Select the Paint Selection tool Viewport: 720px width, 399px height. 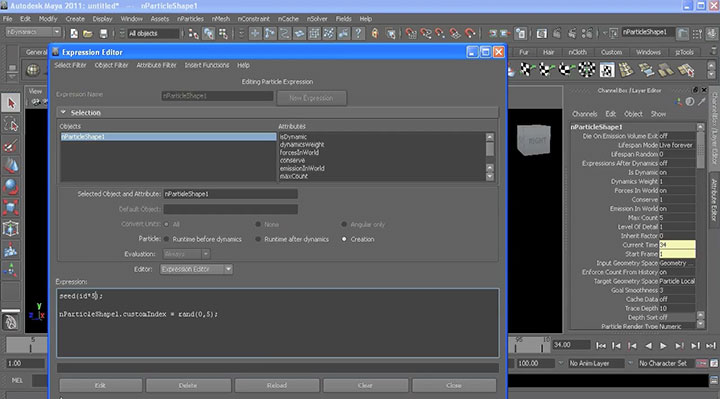(11, 145)
